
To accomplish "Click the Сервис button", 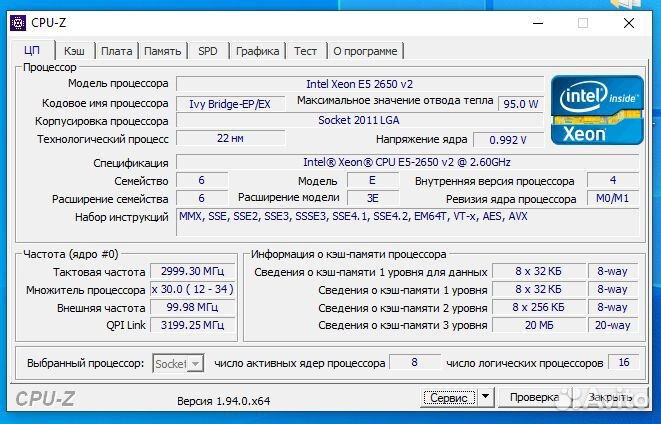I will [x=449, y=397].
